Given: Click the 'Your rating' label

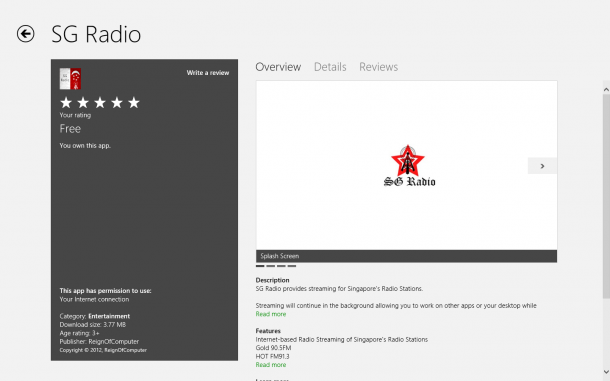Looking at the screenshot, I should point(75,115).
